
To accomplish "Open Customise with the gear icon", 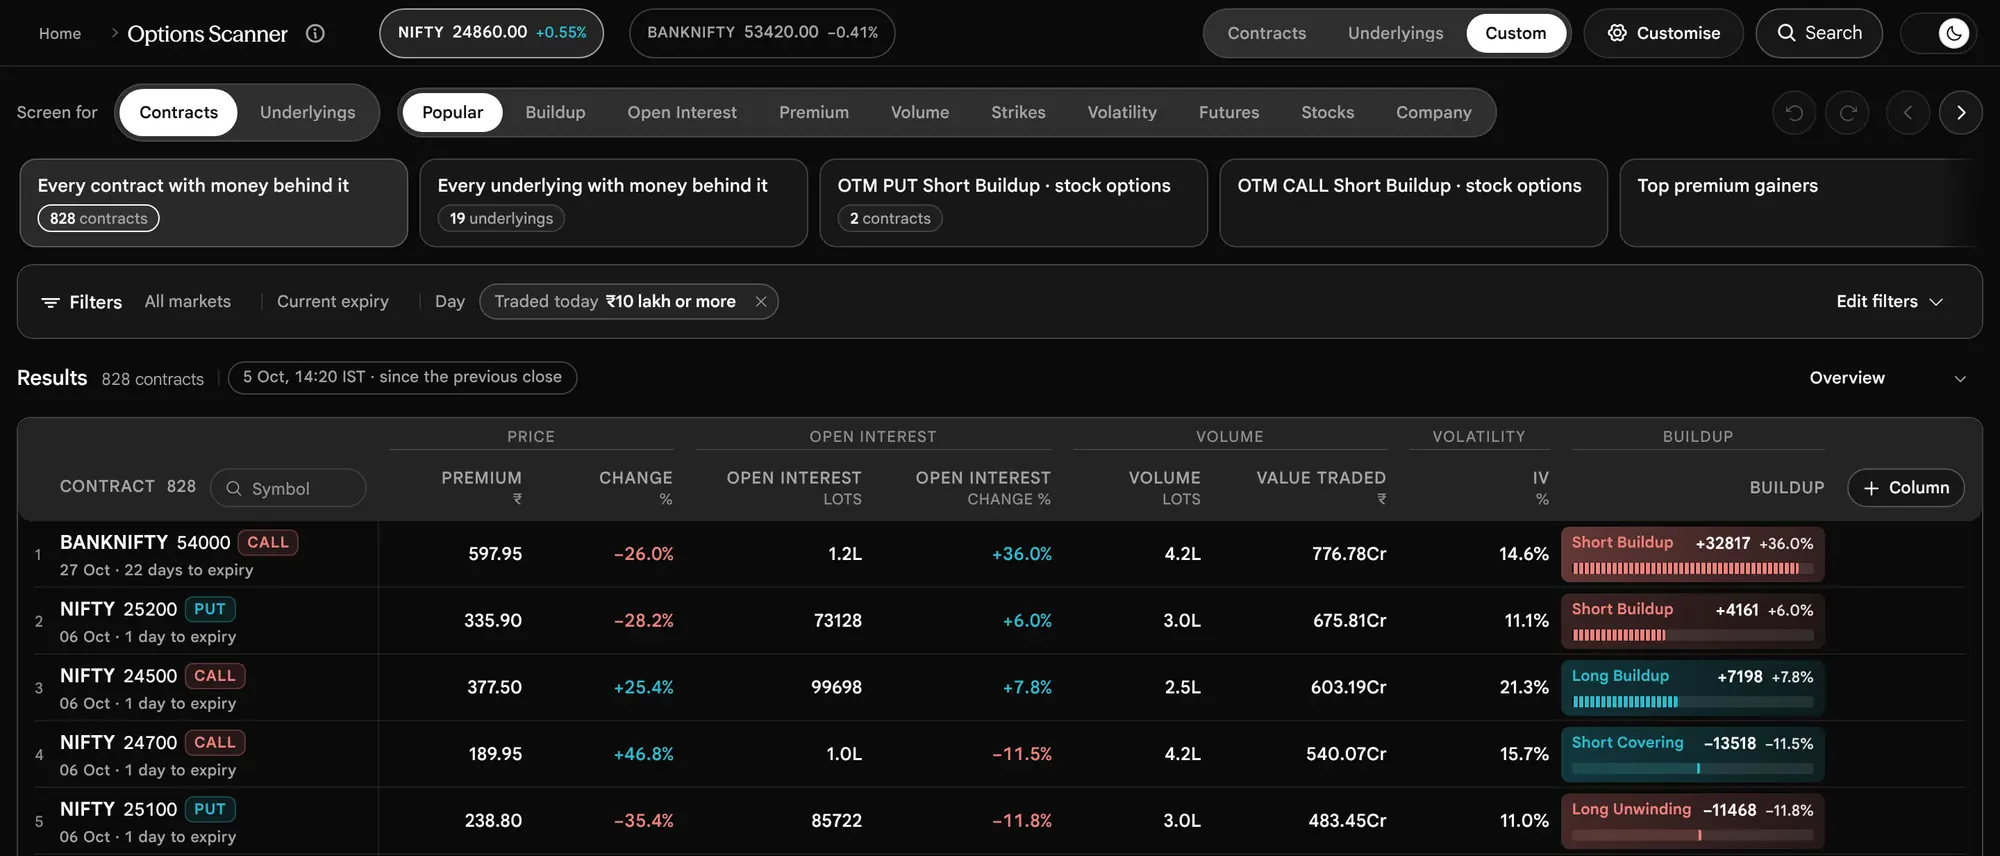I will (x=1664, y=33).
